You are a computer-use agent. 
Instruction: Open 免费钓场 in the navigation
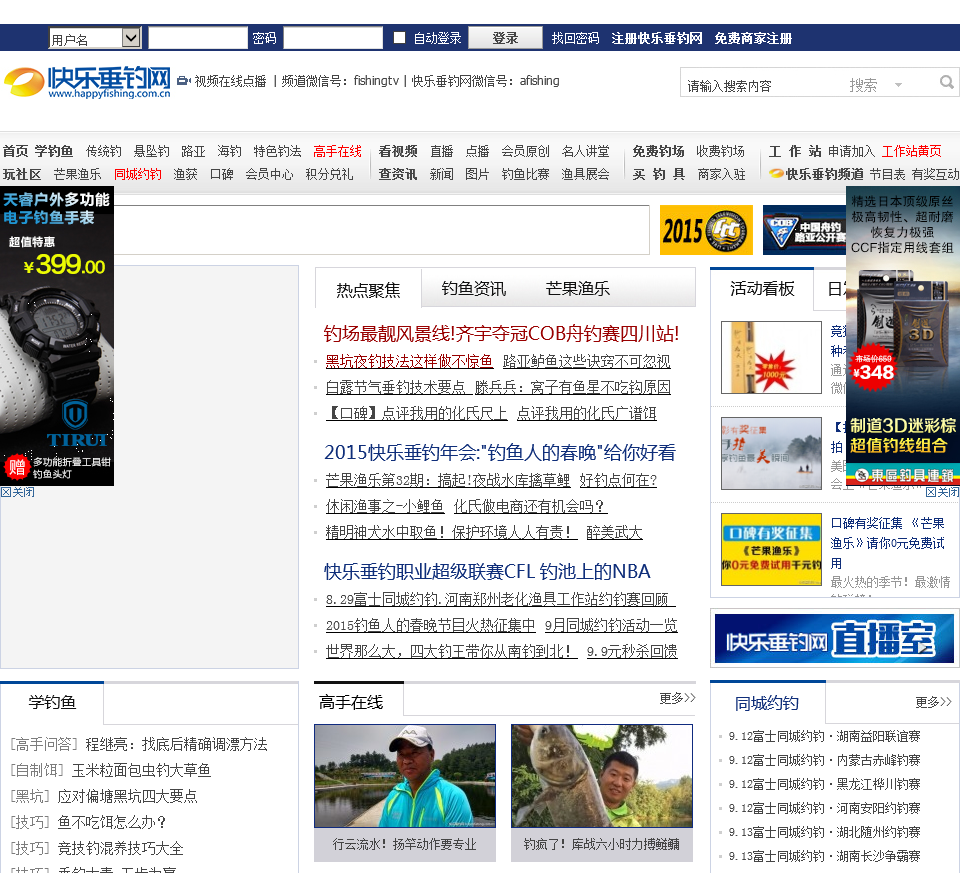click(658, 151)
